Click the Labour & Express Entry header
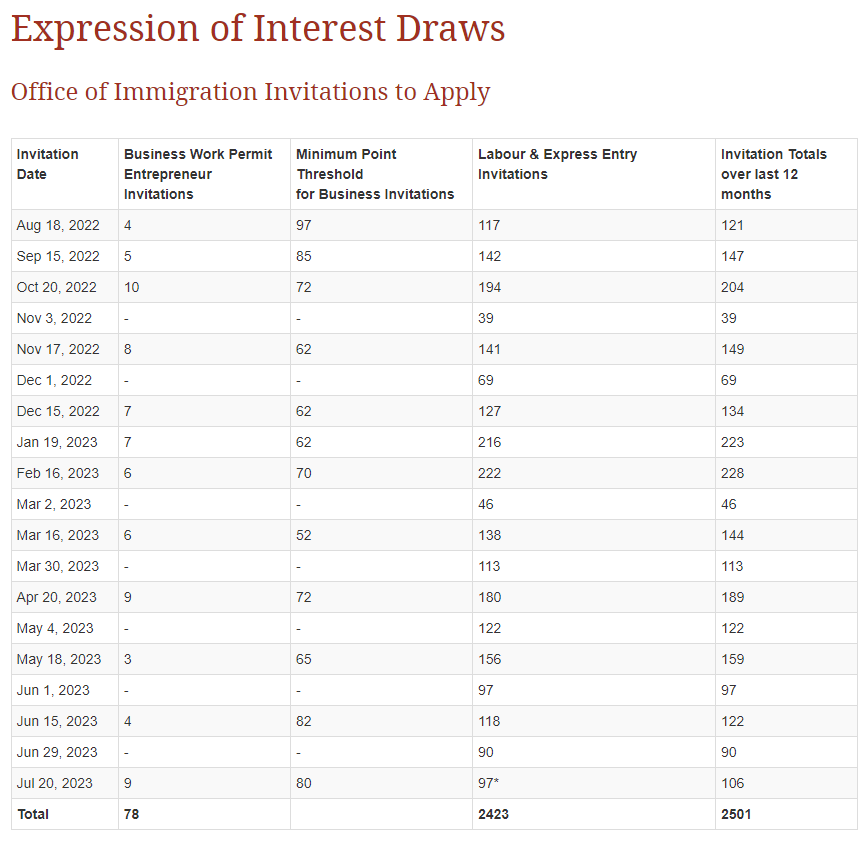This screenshot has width=866, height=841. coord(557,164)
